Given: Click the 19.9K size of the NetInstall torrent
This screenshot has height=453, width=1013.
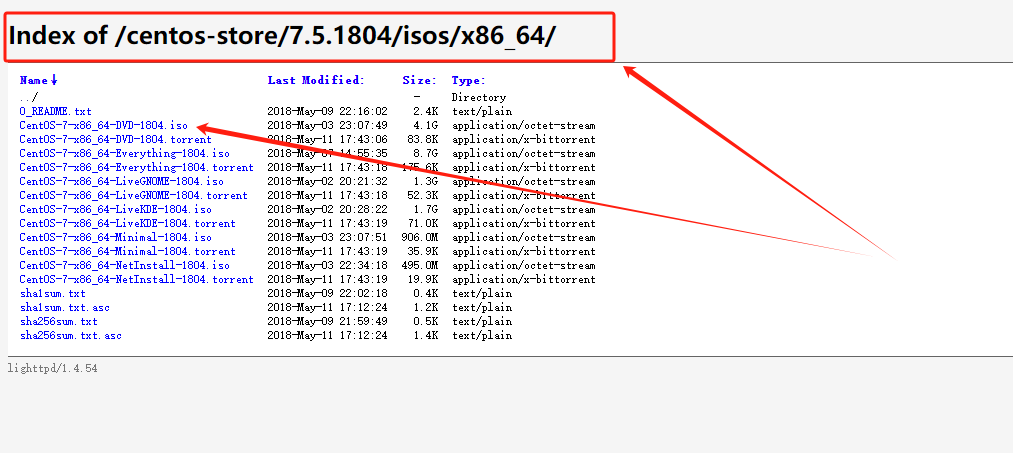Looking at the screenshot, I should tap(423, 279).
